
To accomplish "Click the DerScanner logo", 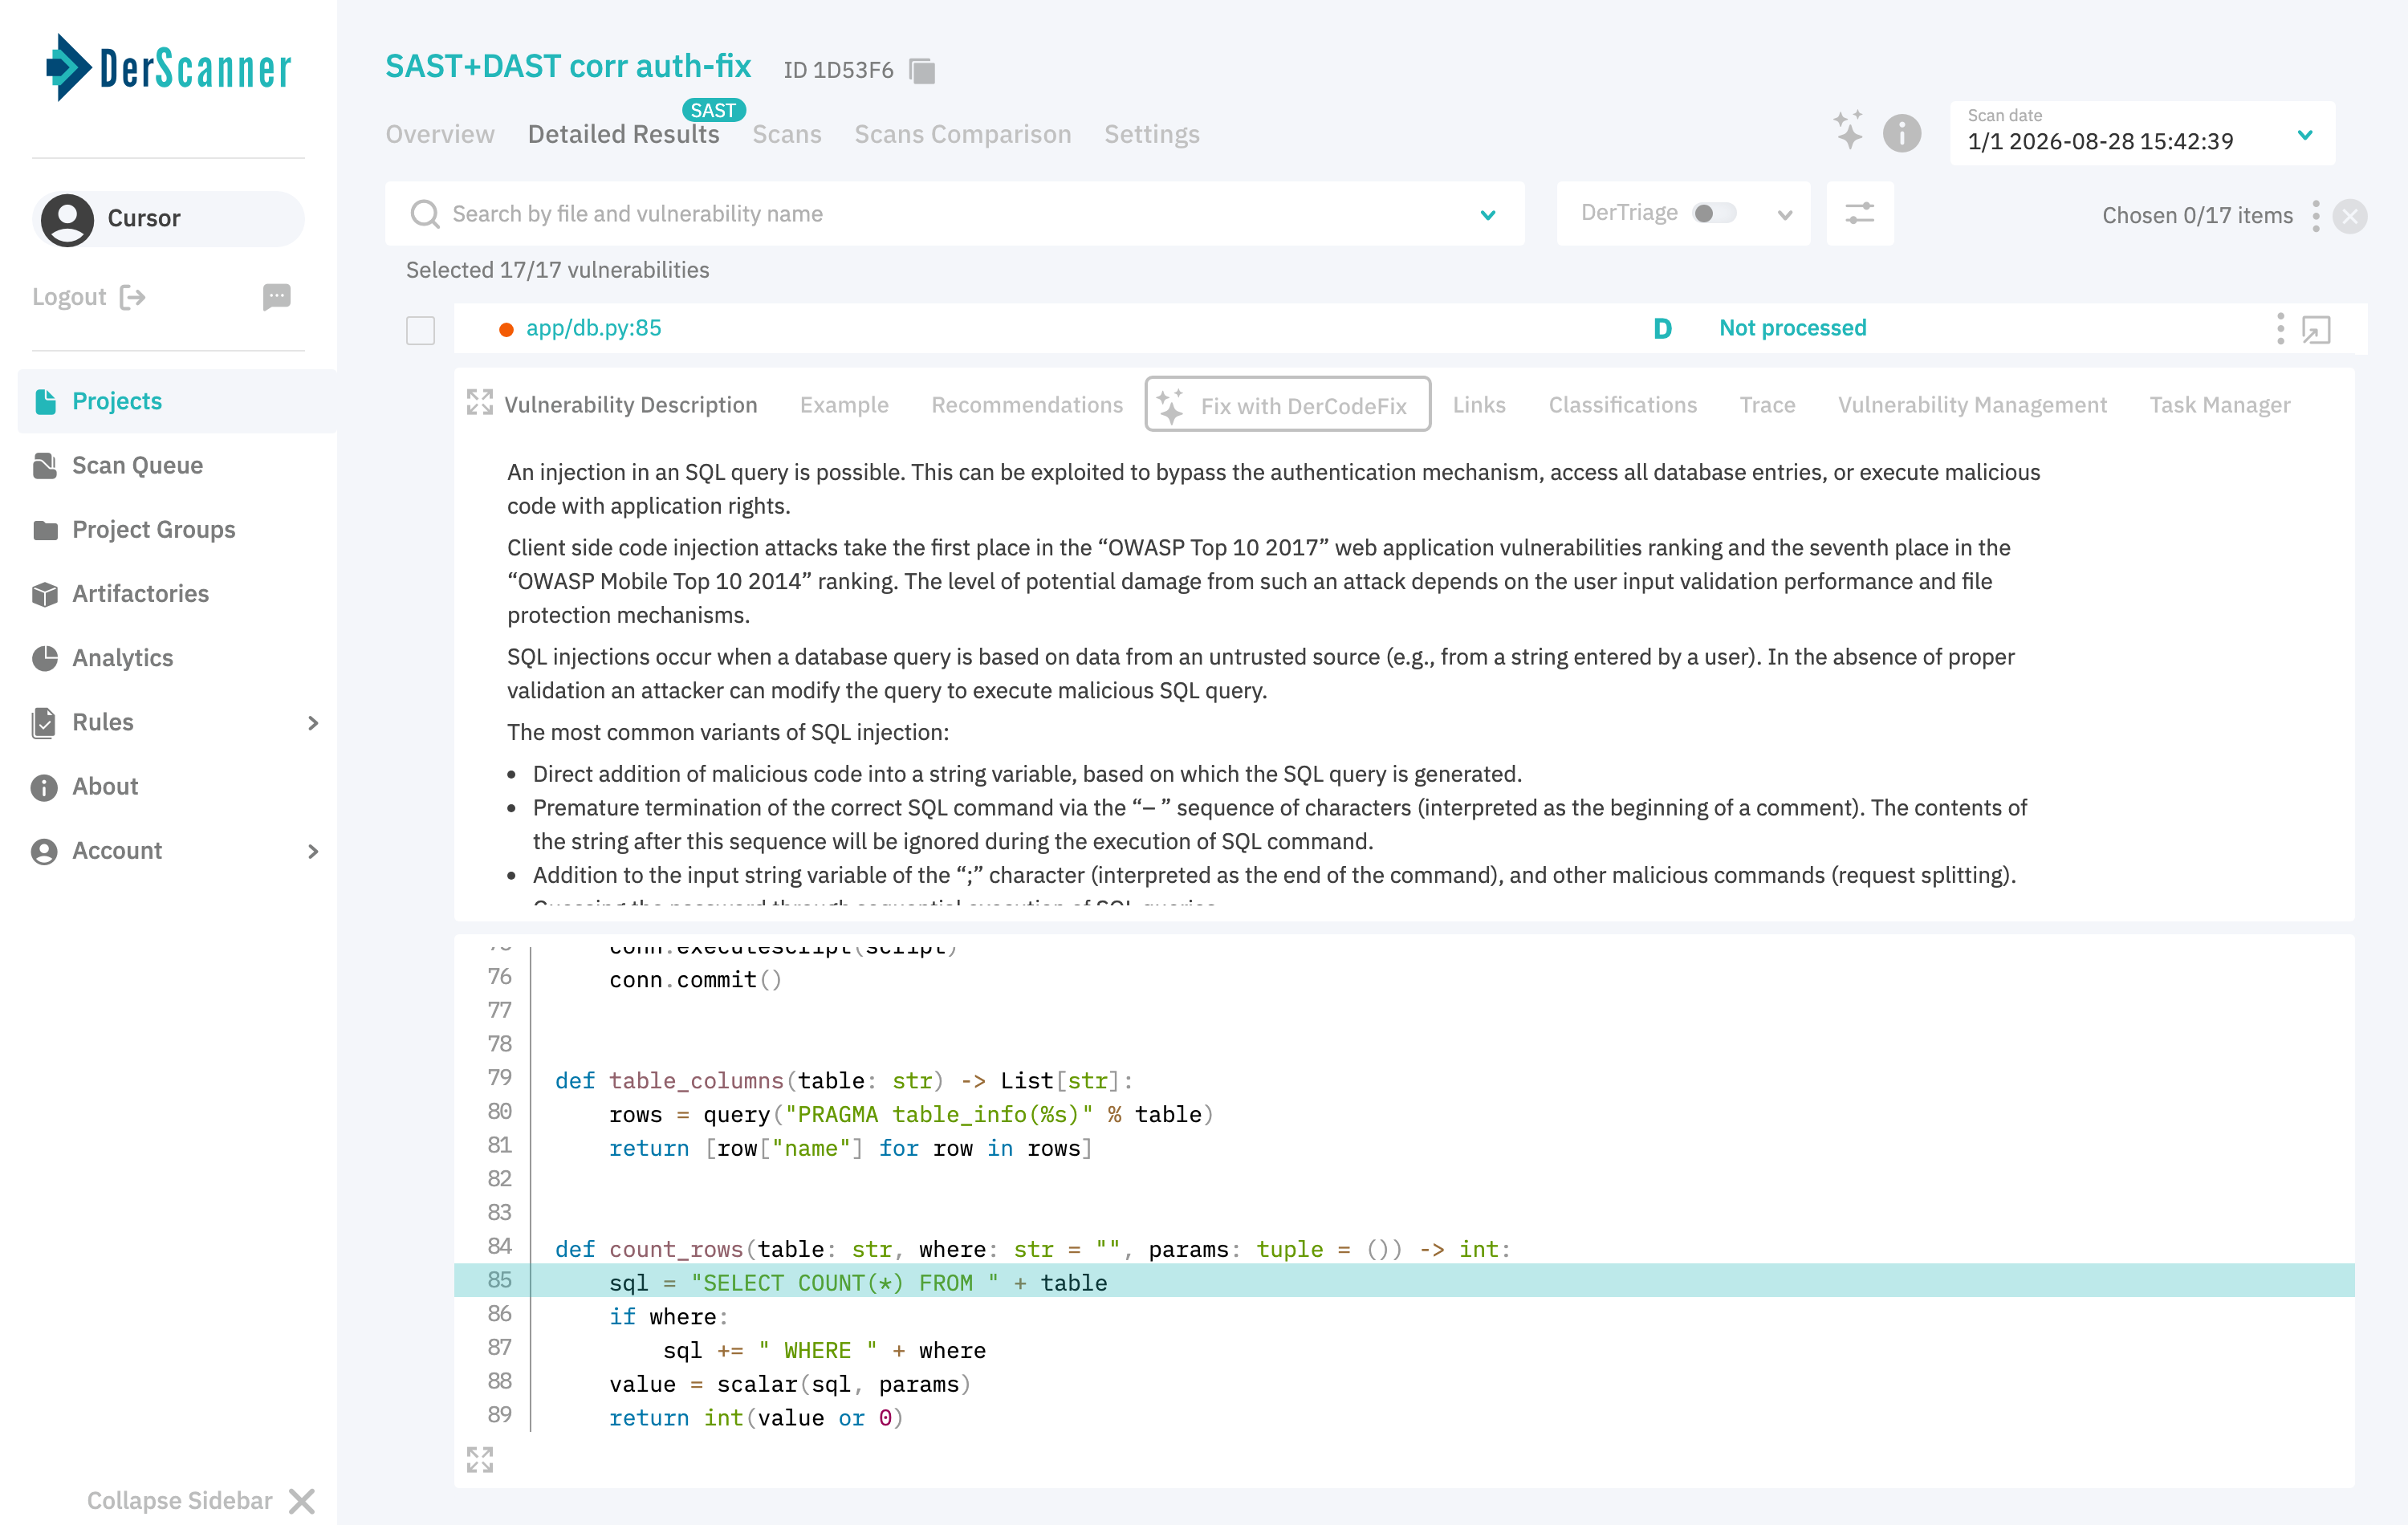I will coord(168,67).
